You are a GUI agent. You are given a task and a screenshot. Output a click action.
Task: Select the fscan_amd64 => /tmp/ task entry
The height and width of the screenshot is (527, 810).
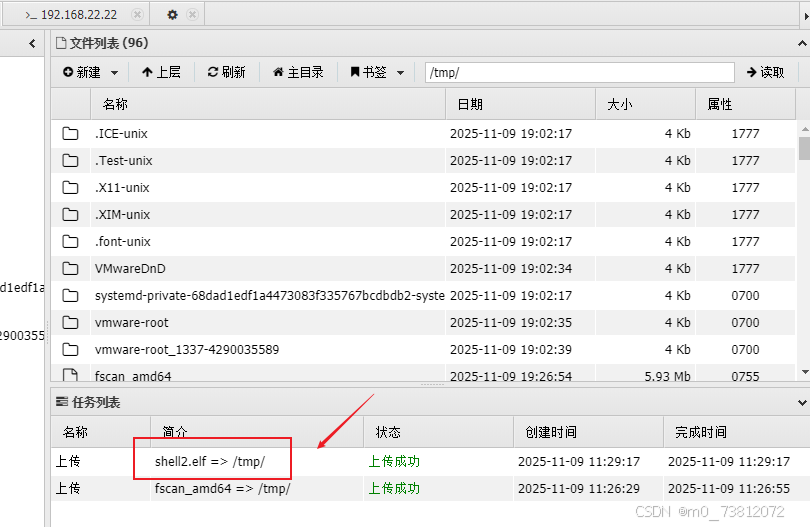[223, 488]
